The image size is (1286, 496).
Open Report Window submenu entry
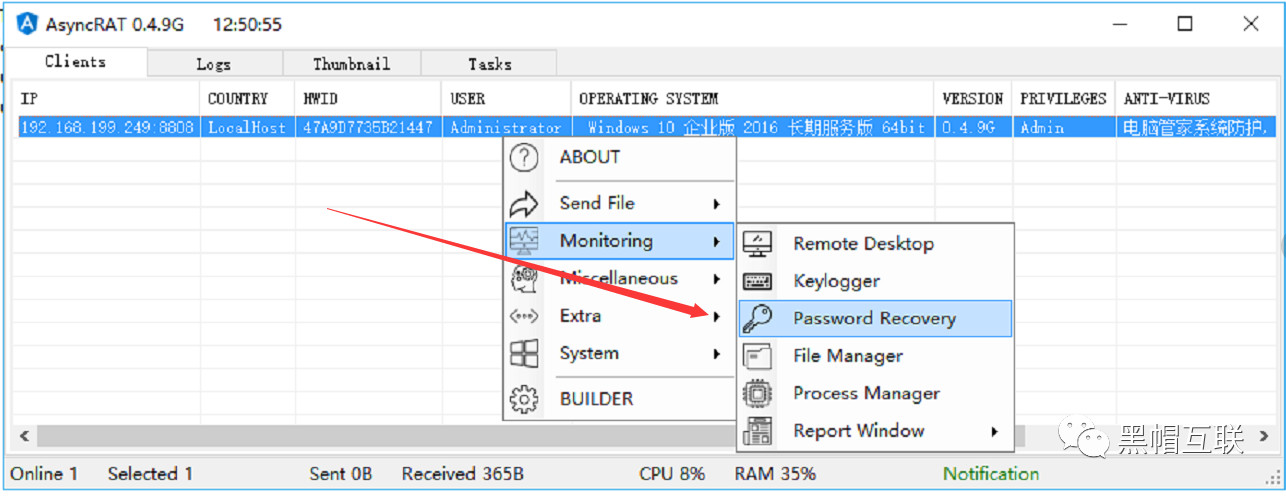[875, 431]
